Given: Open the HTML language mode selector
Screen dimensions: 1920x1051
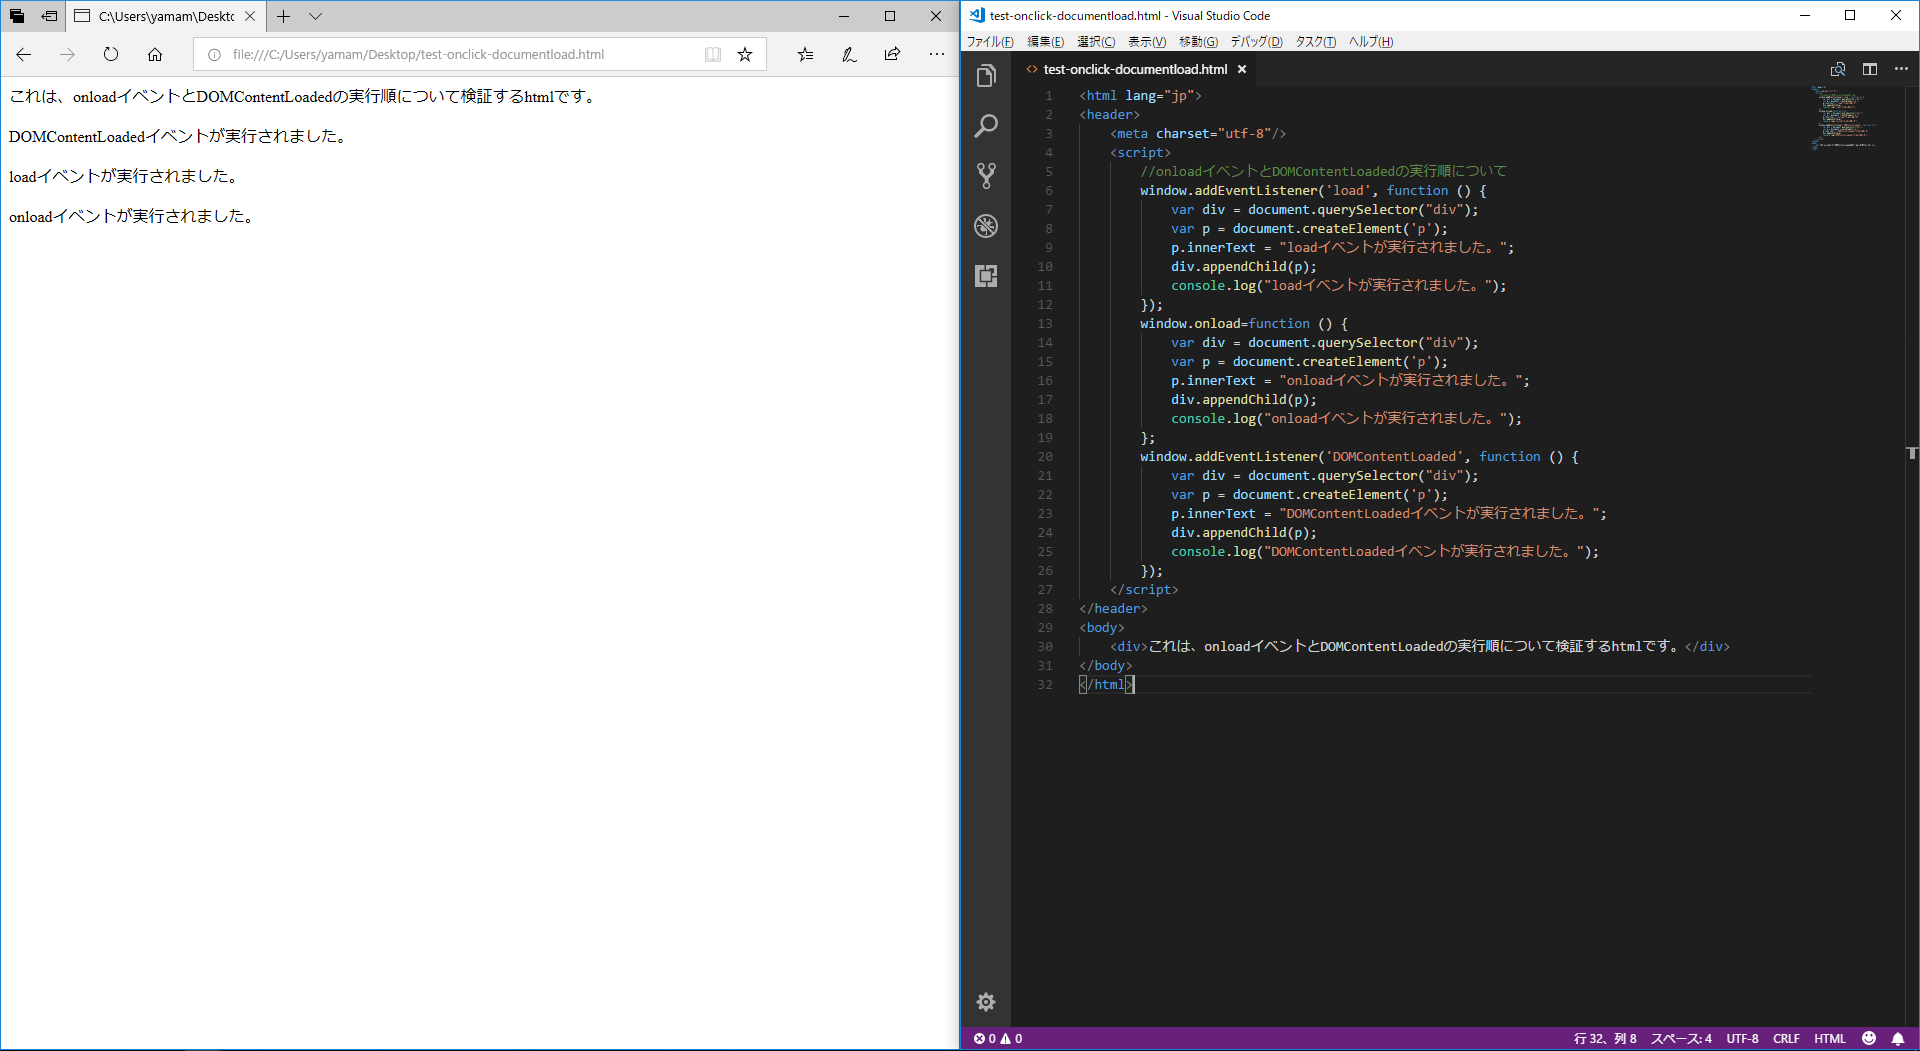Looking at the screenshot, I should (1830, 1038).
